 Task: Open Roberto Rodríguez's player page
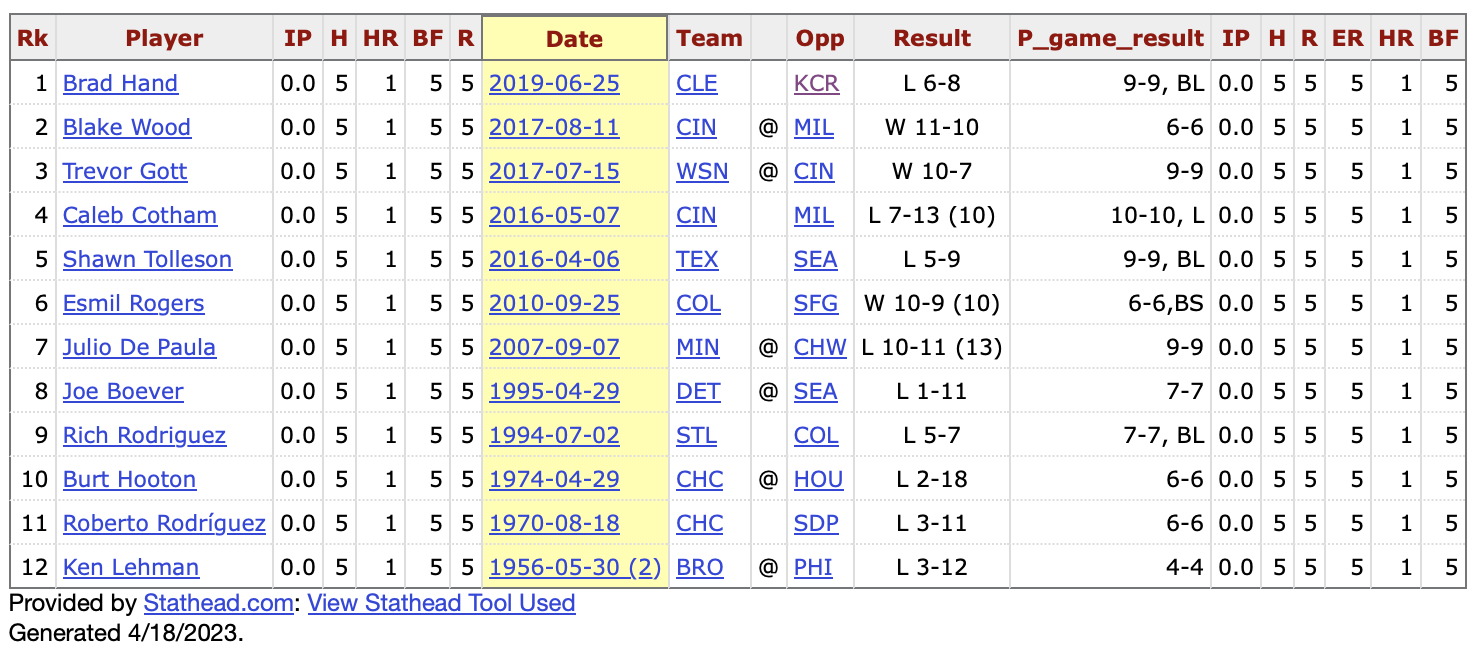pyautogui.click(x=164, y=523)
